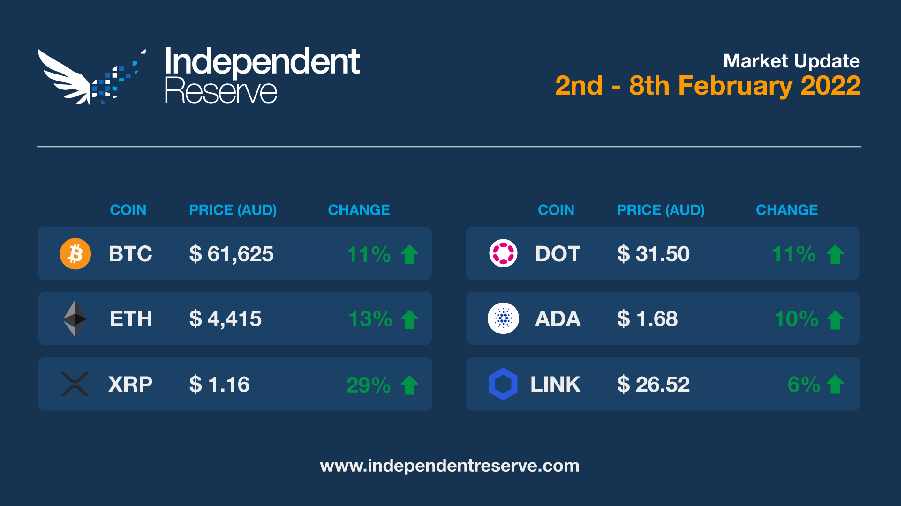Viewport: 901px width, 506px height.
Task: Click the green up arrow beside ETH 13%
Action: (409, 319)
